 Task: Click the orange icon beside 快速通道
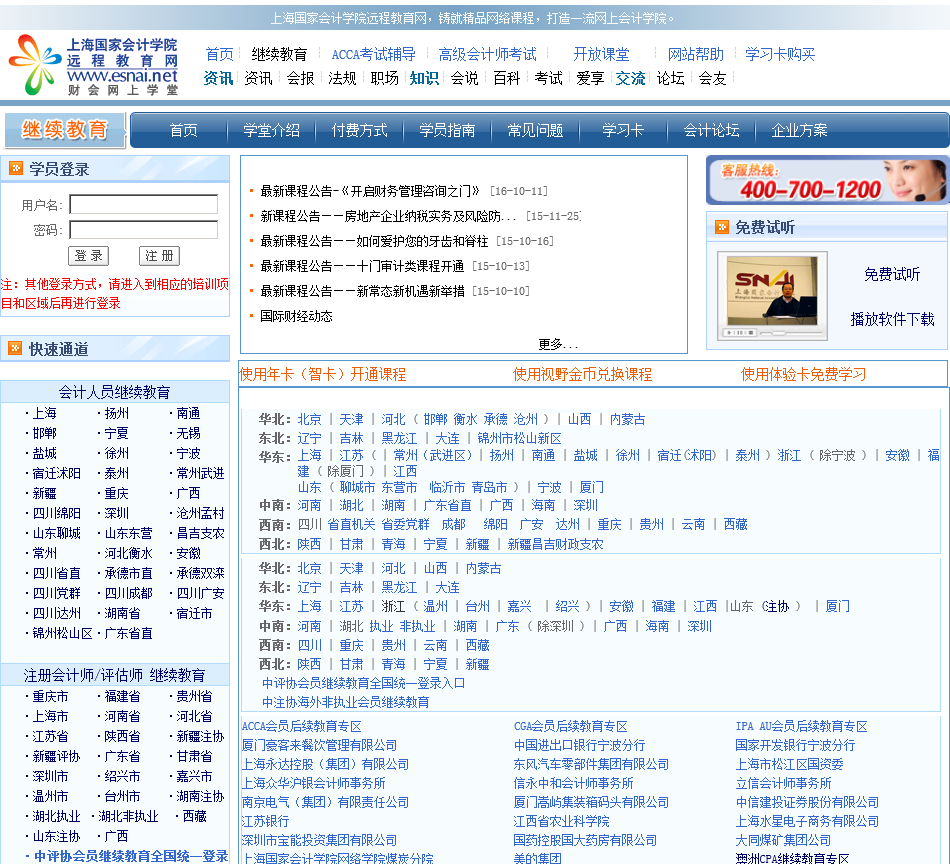click(x=15, y=348)
